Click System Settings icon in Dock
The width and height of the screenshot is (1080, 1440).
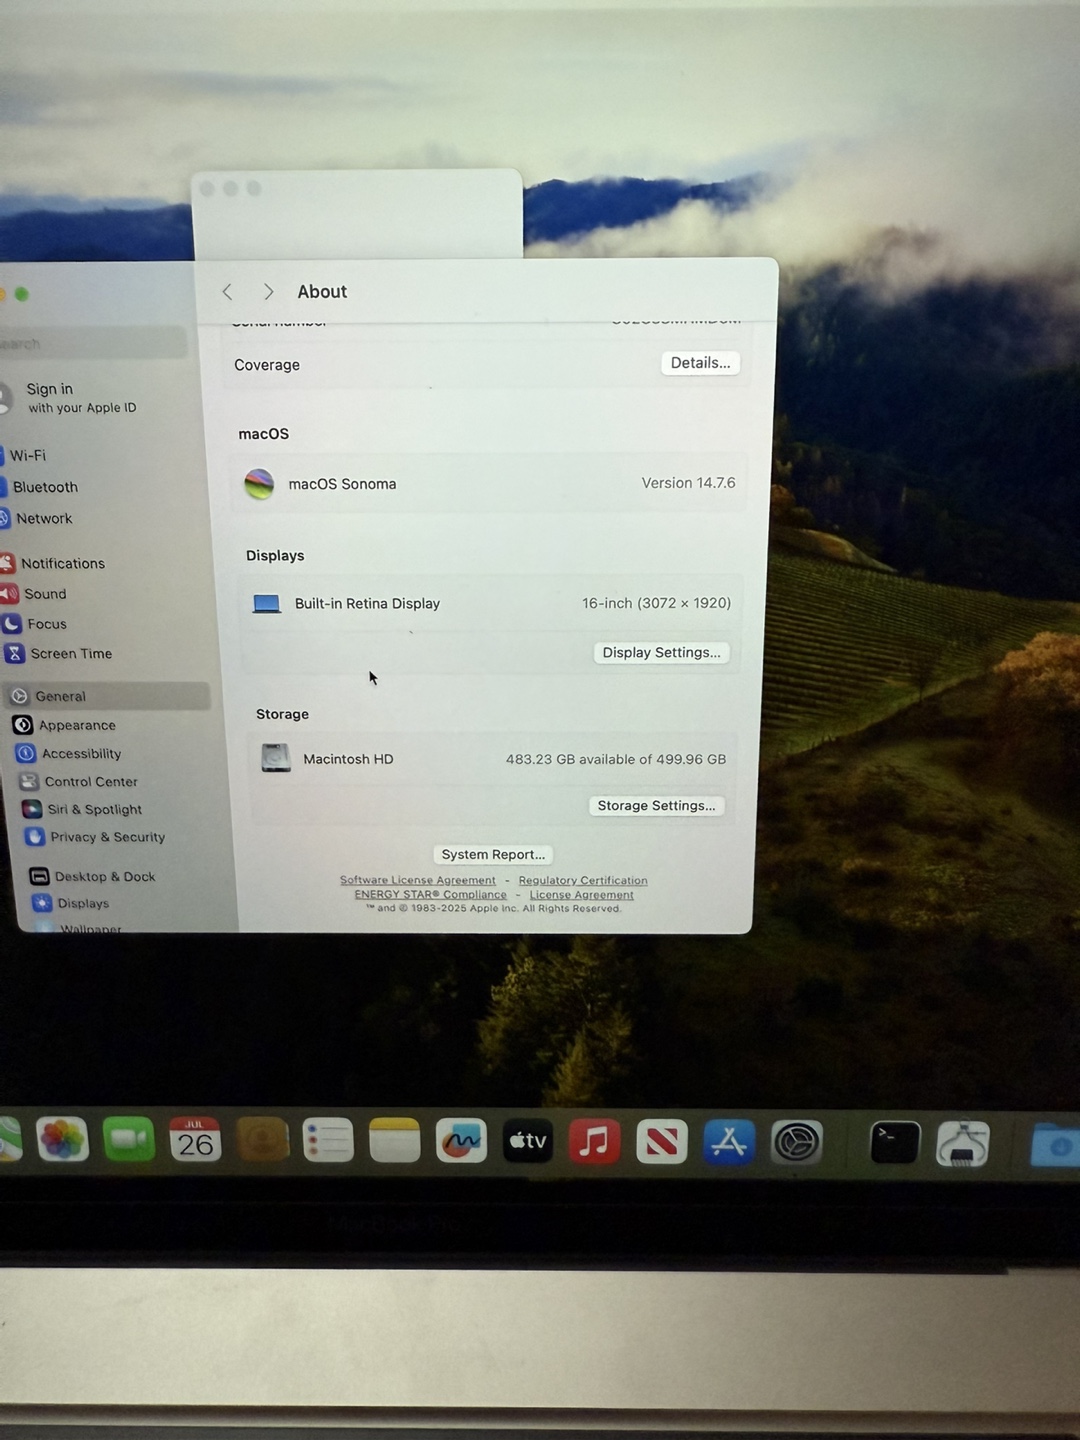[x=796, y=1143]
